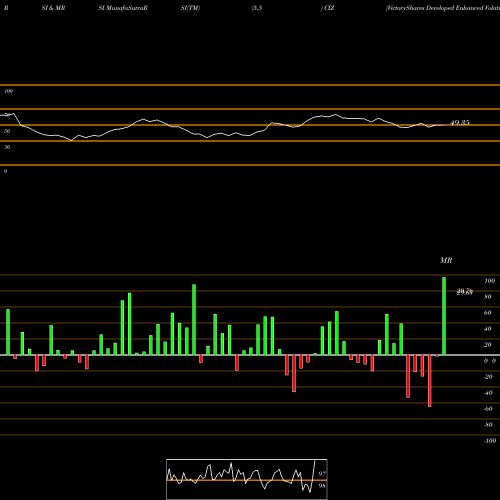Image resolution: width=500 pixels, height=500 pixels.
Task: Click the RSI axis label 50
Action: (7, 131)
